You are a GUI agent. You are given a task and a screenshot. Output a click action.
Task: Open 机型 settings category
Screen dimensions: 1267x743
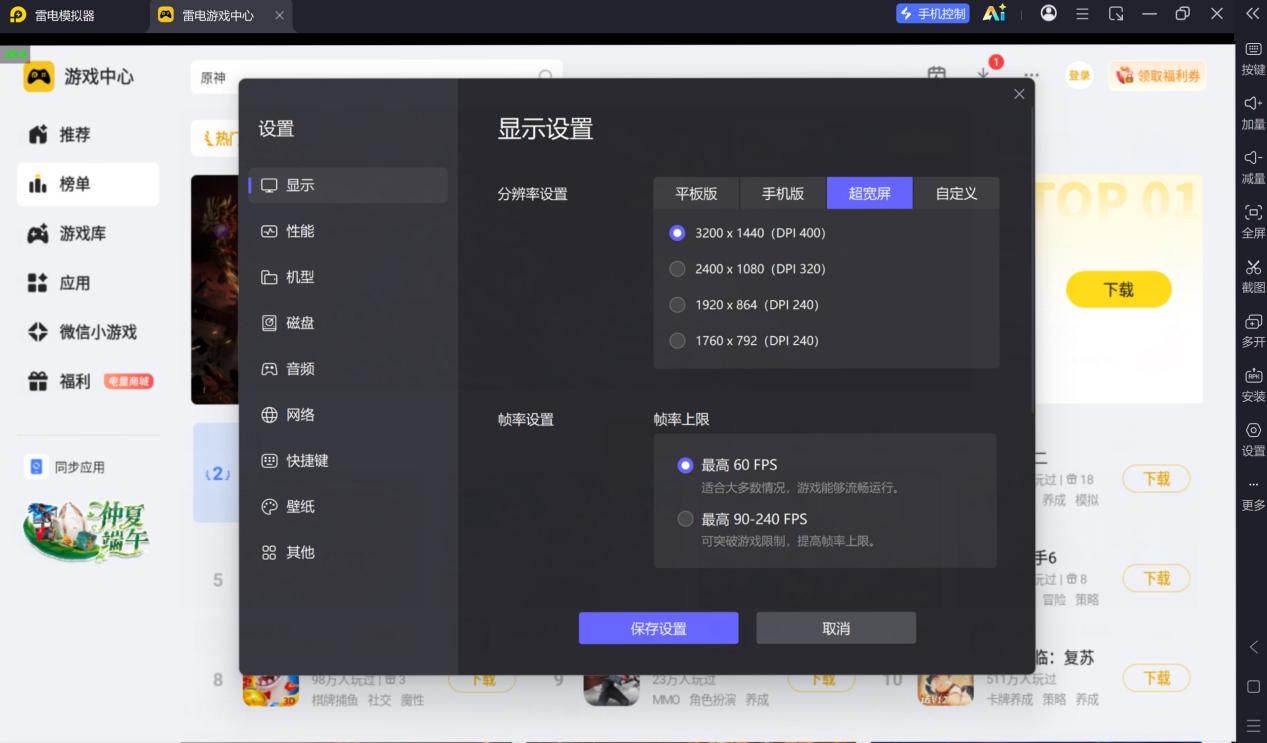pos(348,277)
